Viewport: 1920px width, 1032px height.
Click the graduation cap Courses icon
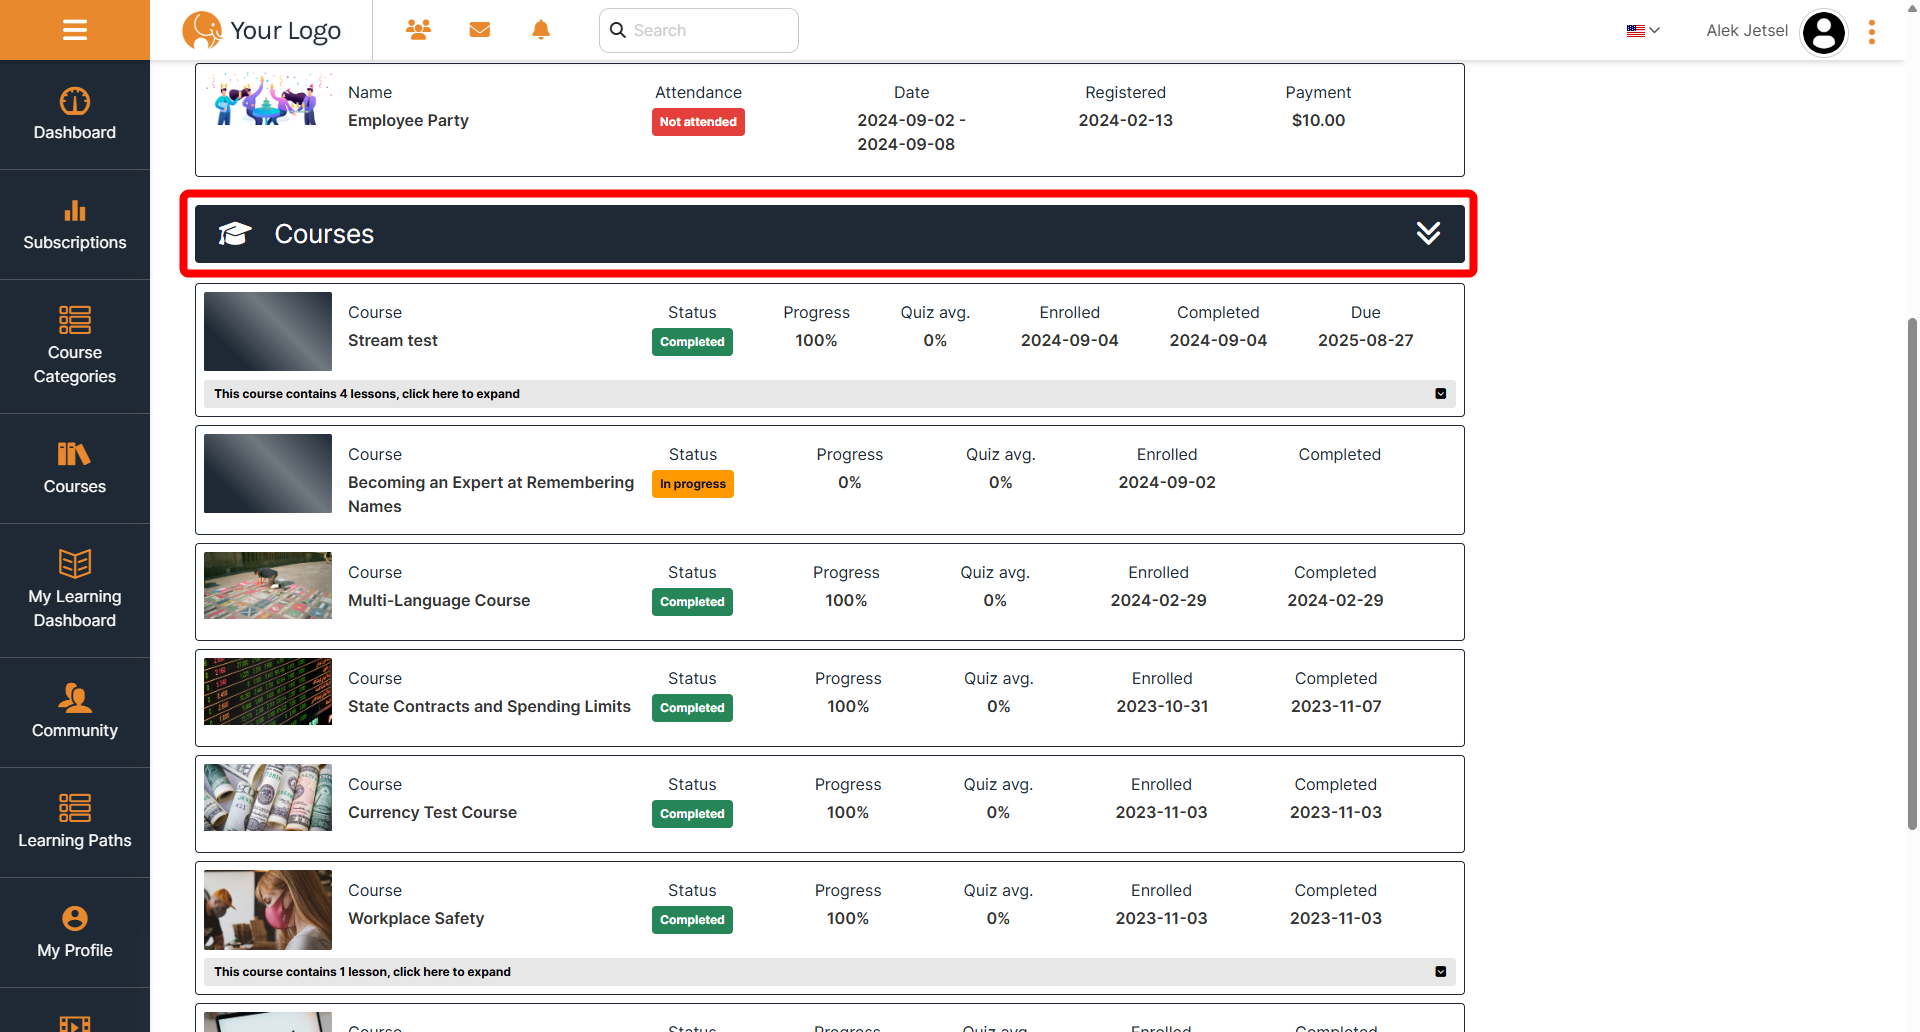tap(235, 234)
